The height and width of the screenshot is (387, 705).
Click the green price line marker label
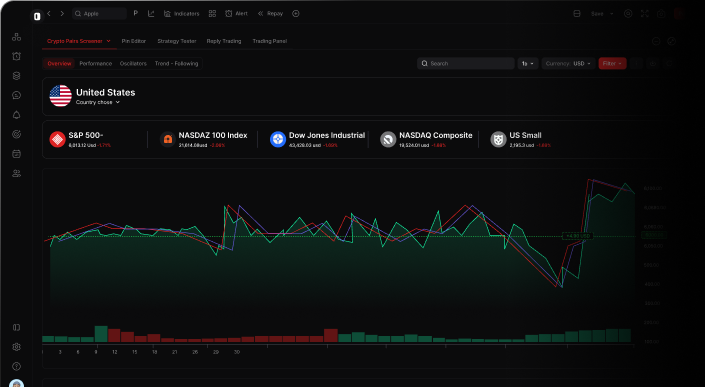578,236
